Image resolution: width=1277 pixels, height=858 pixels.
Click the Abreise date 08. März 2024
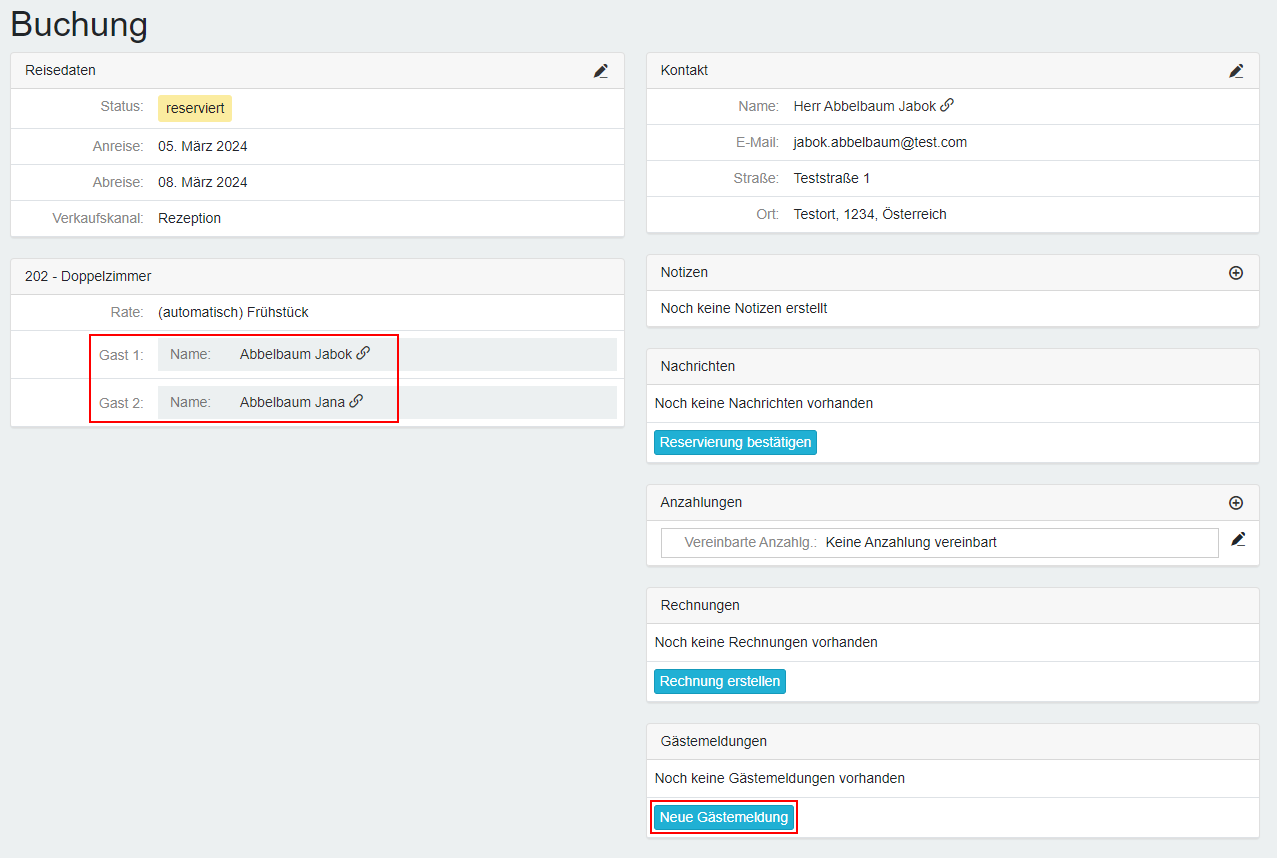(x=203, y=182)
